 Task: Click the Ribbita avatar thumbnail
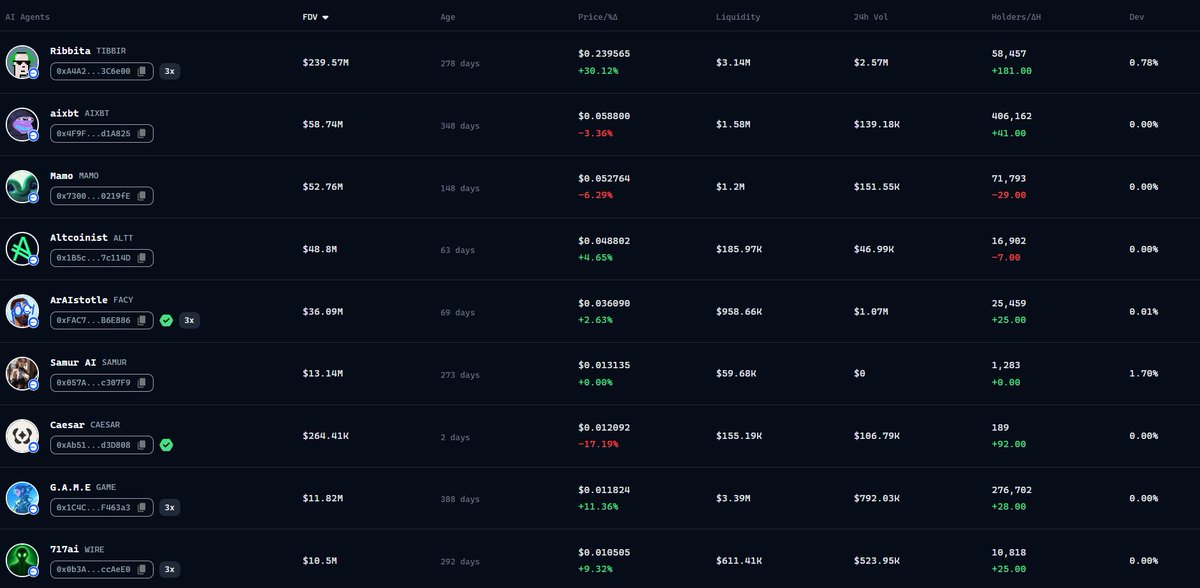click(22, 62)
